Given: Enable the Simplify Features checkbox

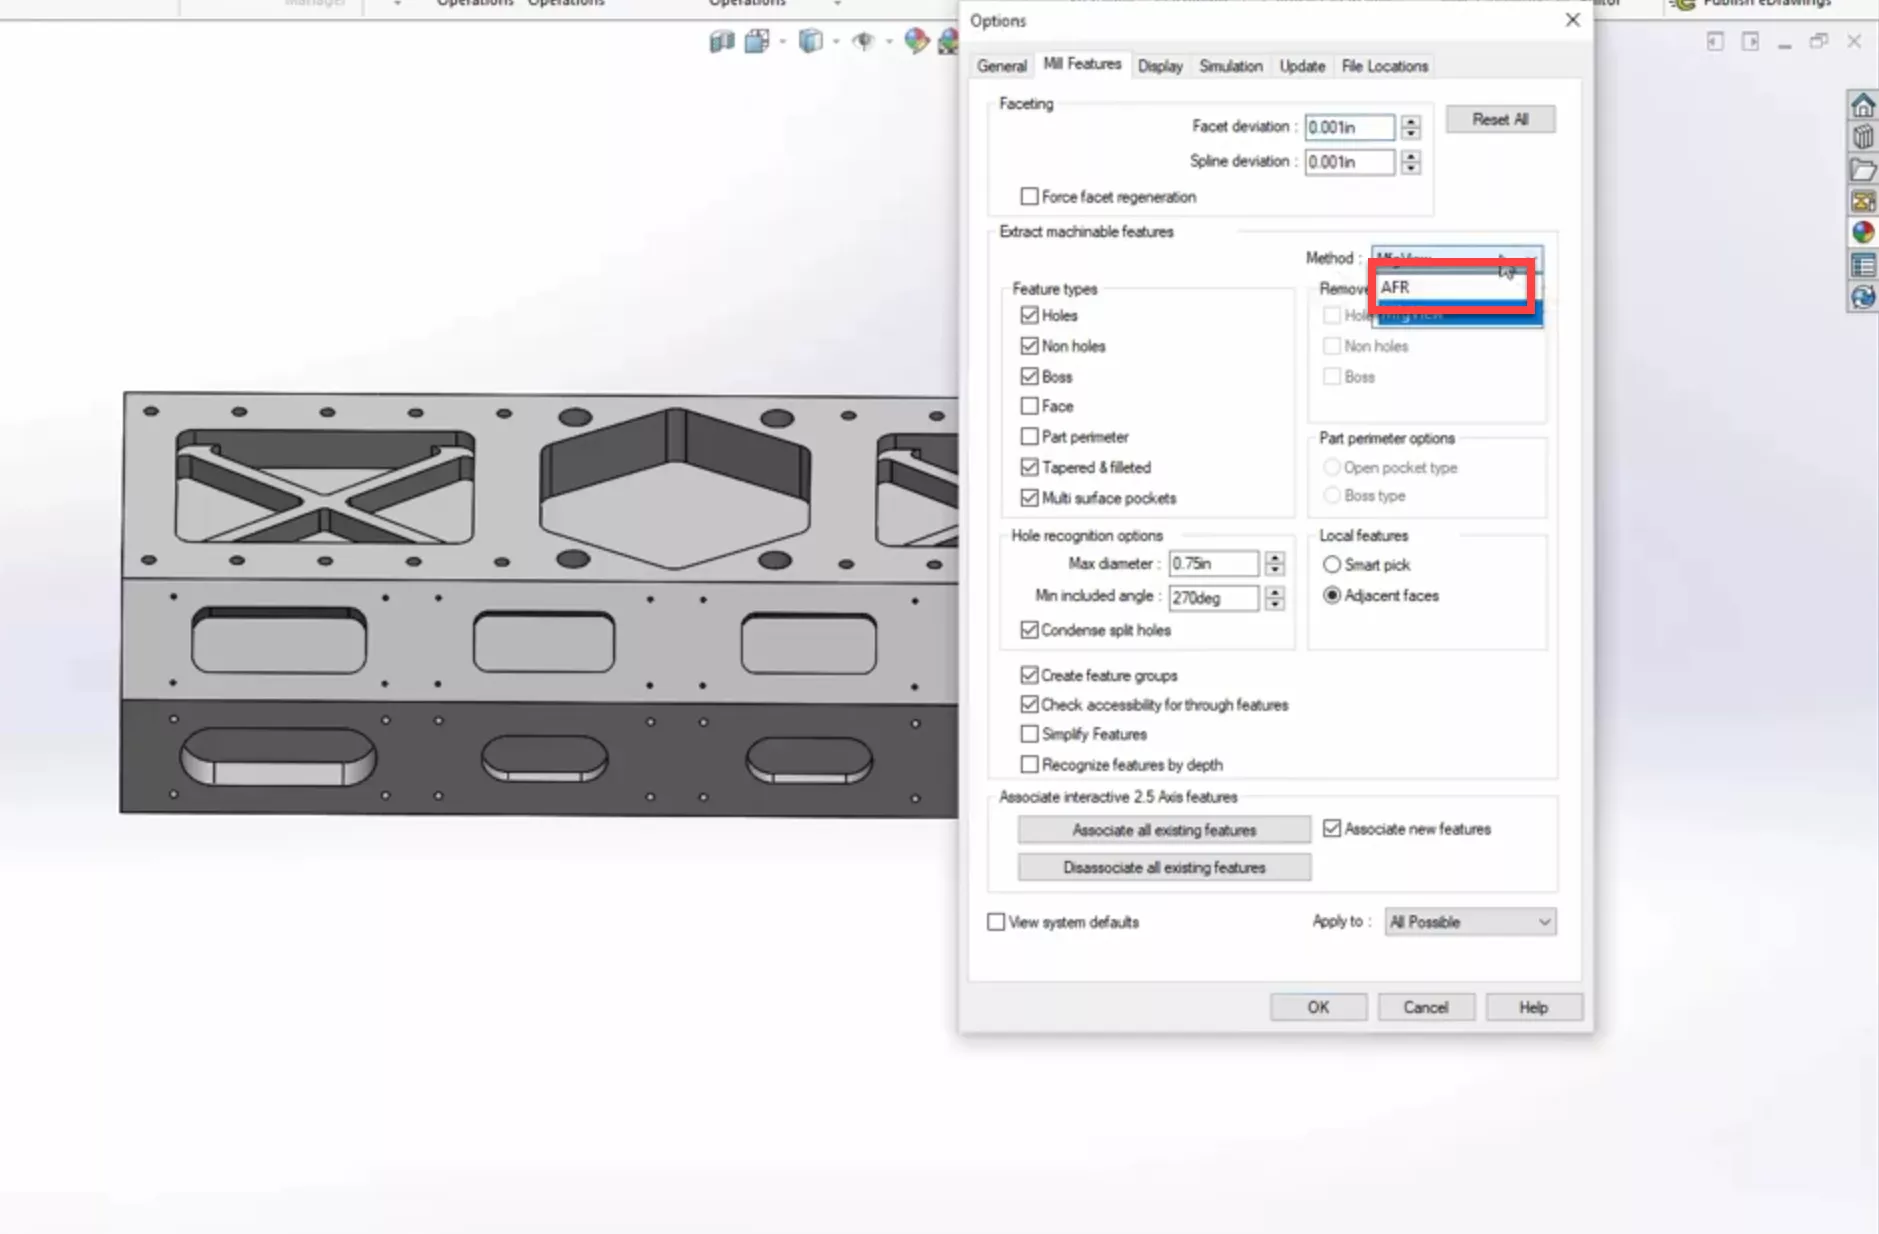Looking at the screenshot, I should click(x=1029, y=734).
